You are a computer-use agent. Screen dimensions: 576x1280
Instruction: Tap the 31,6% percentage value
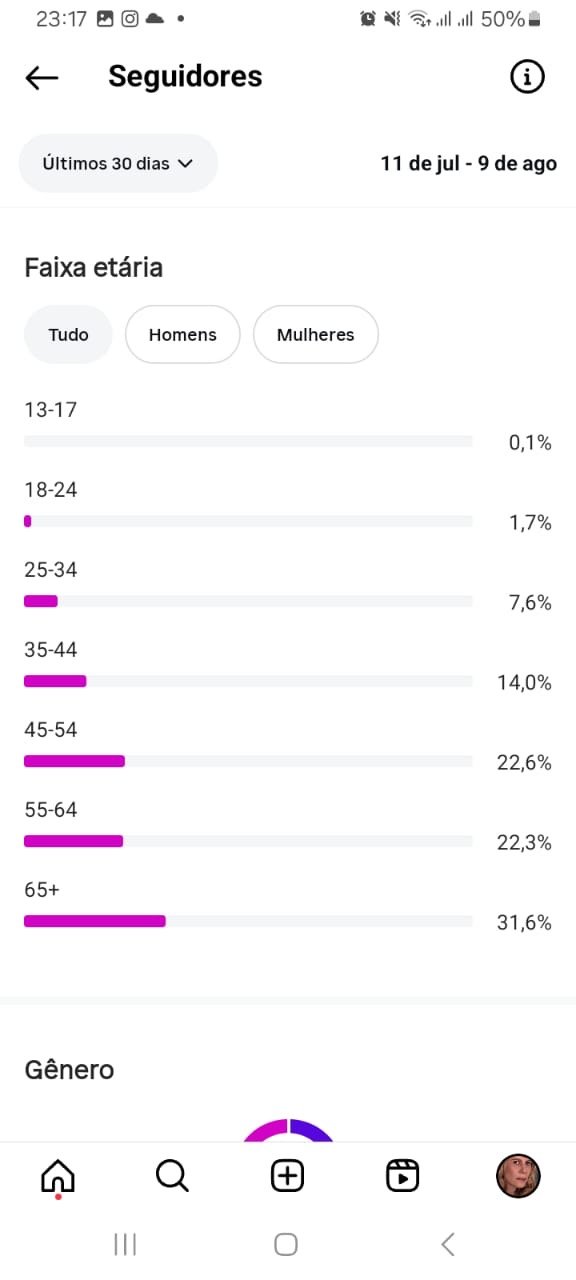[x=524, y=922]
